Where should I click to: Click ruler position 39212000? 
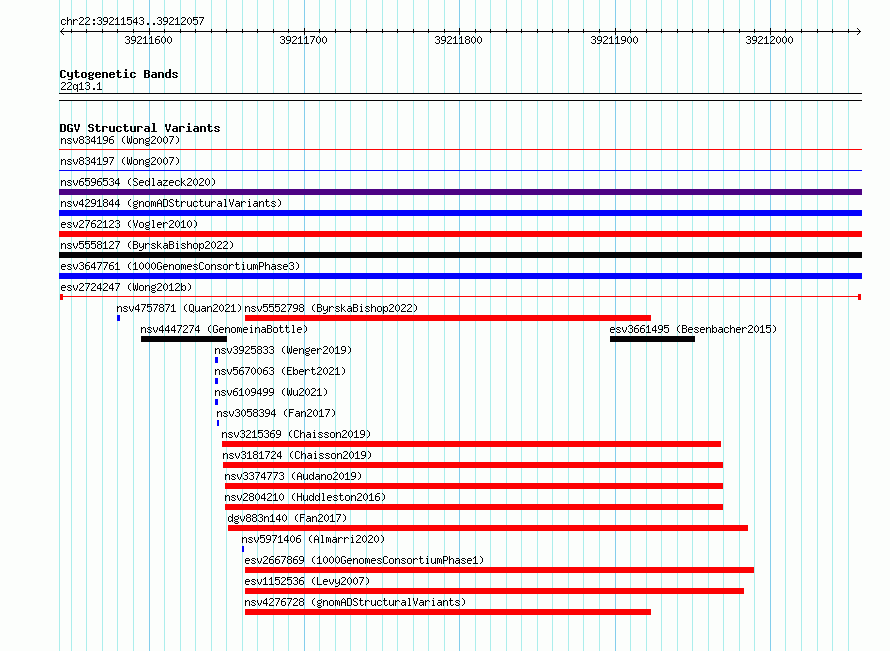pos(770,40)
